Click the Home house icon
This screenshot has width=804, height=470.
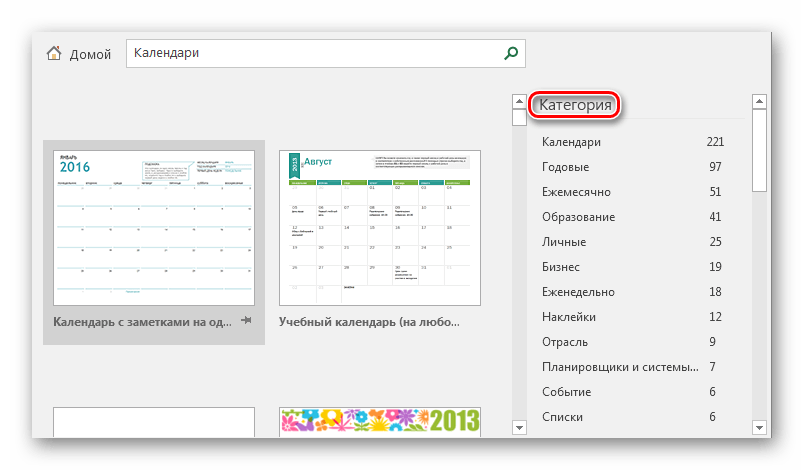(54, 54)
